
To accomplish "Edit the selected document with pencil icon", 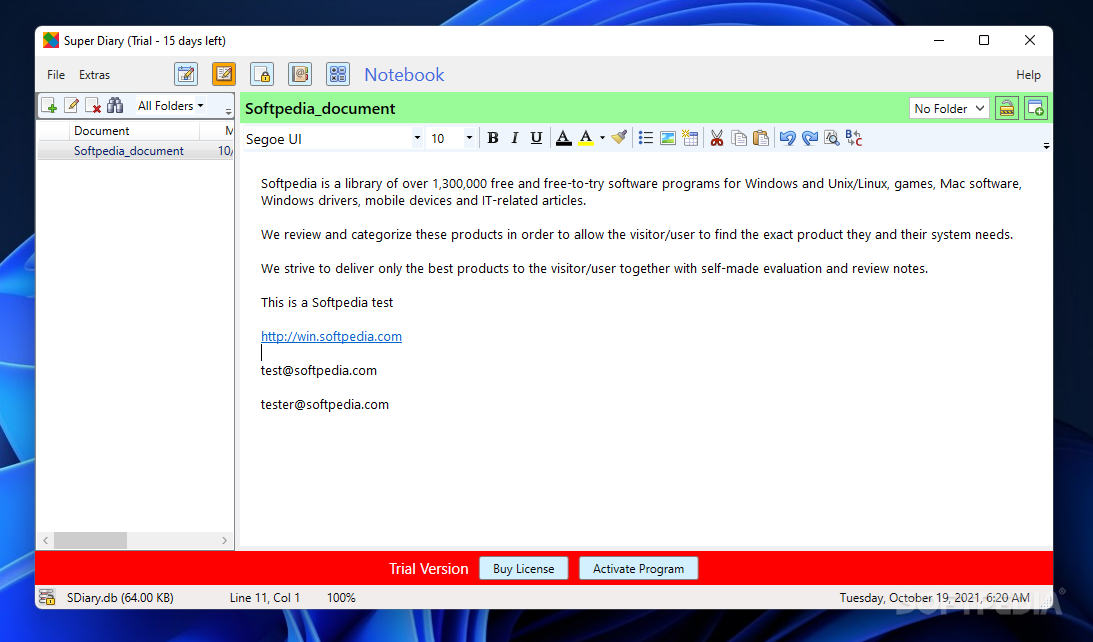I will coord(71,105).
